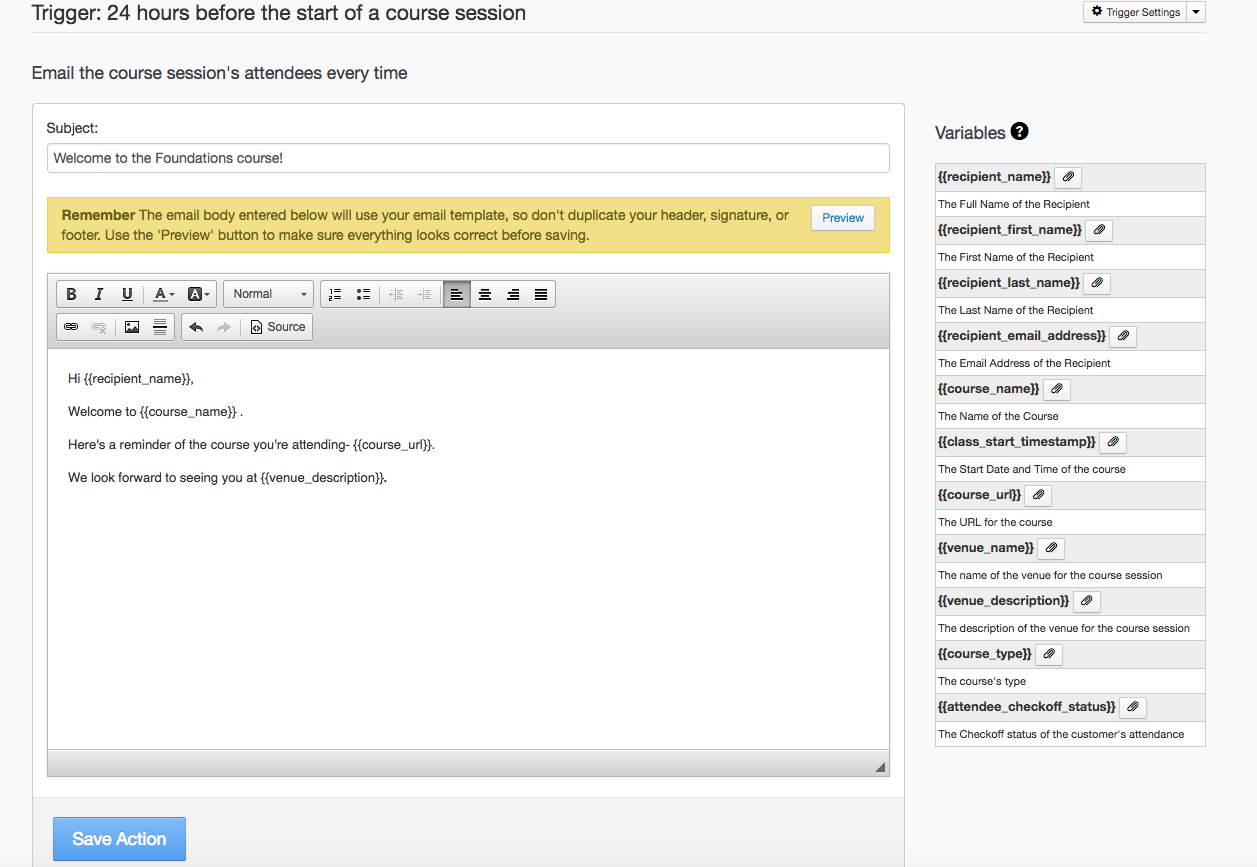Screen dimensions: 1257x867
Task: Insert a horizontal line
Action: (159, 327)
